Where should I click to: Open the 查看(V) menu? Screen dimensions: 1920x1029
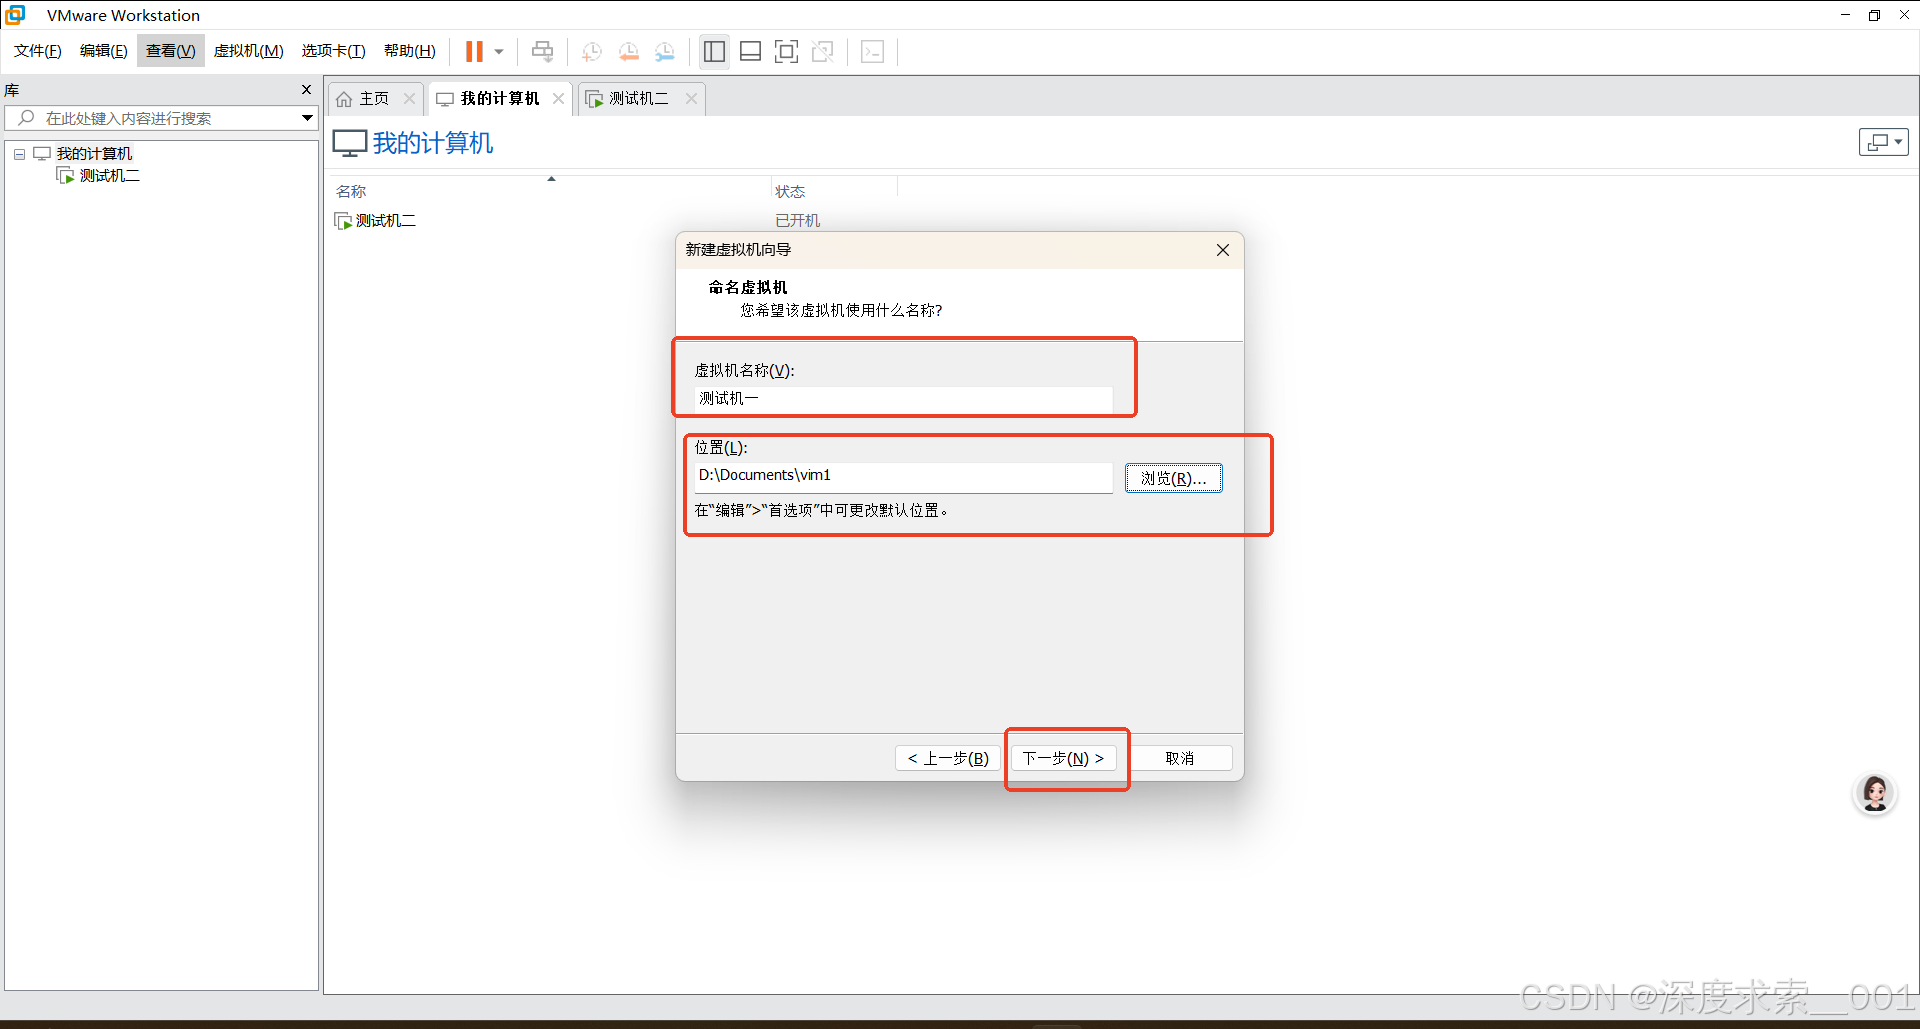[171, 51]
